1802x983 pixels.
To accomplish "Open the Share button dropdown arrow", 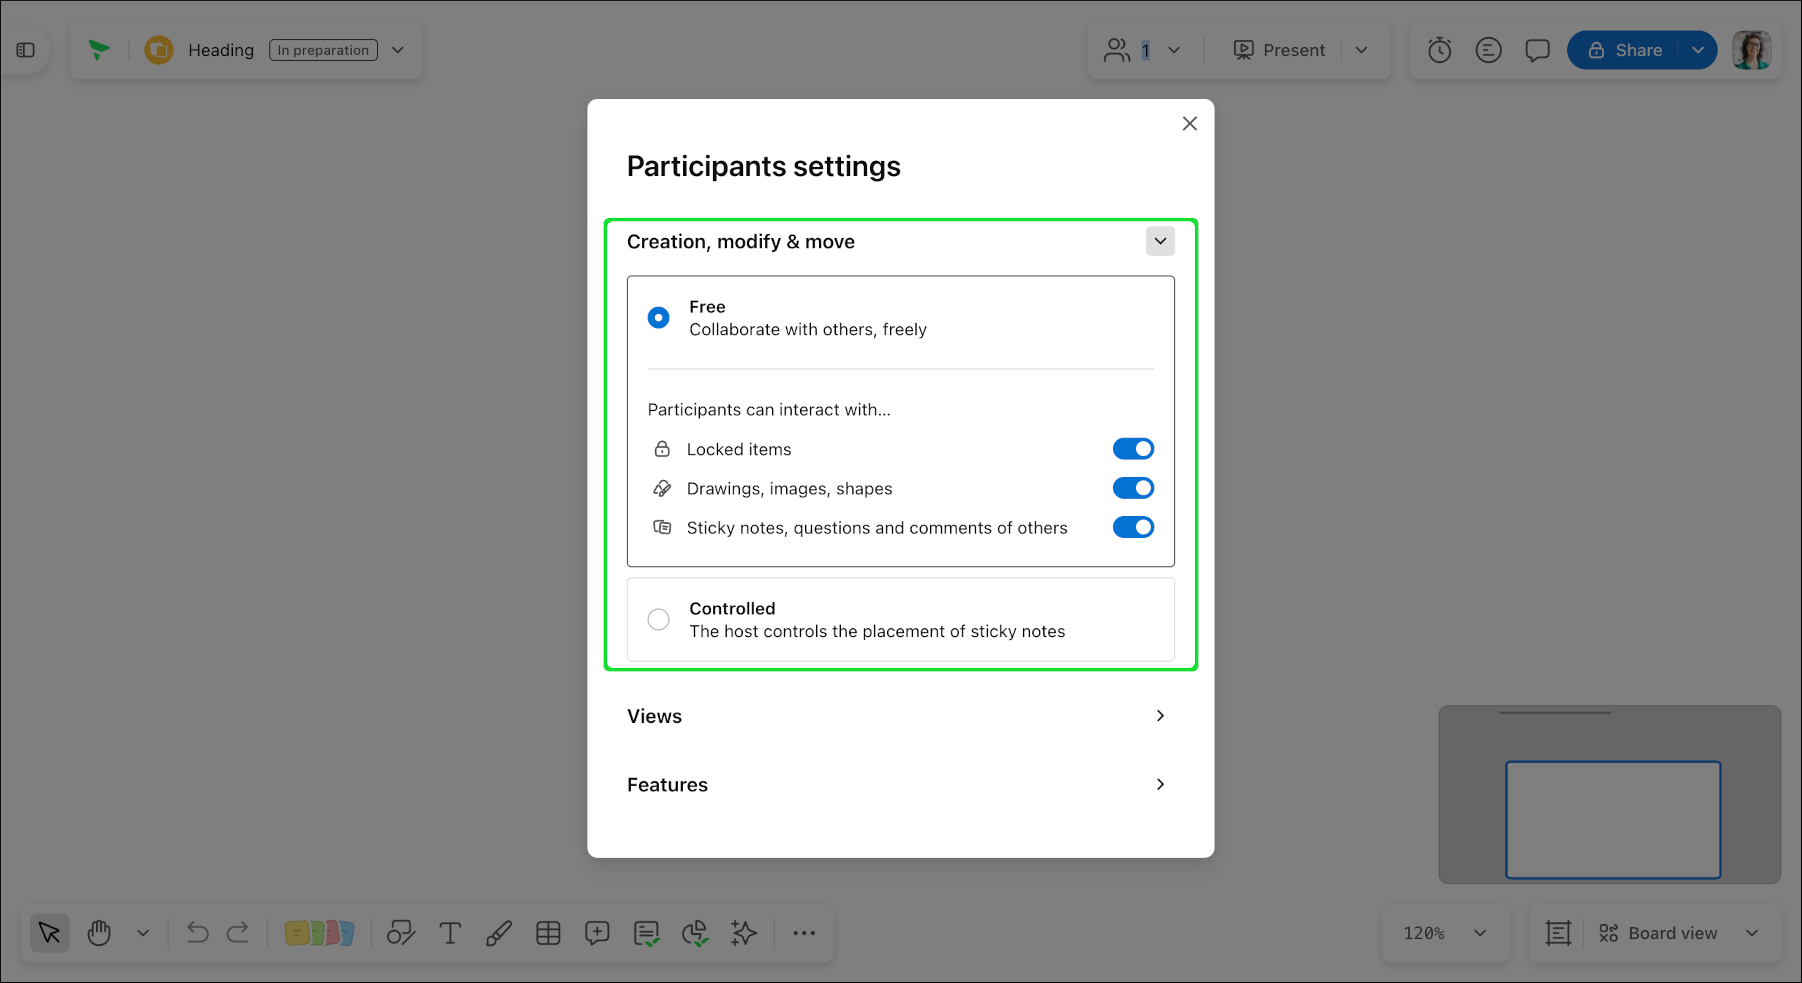I will coord(1698,50).
